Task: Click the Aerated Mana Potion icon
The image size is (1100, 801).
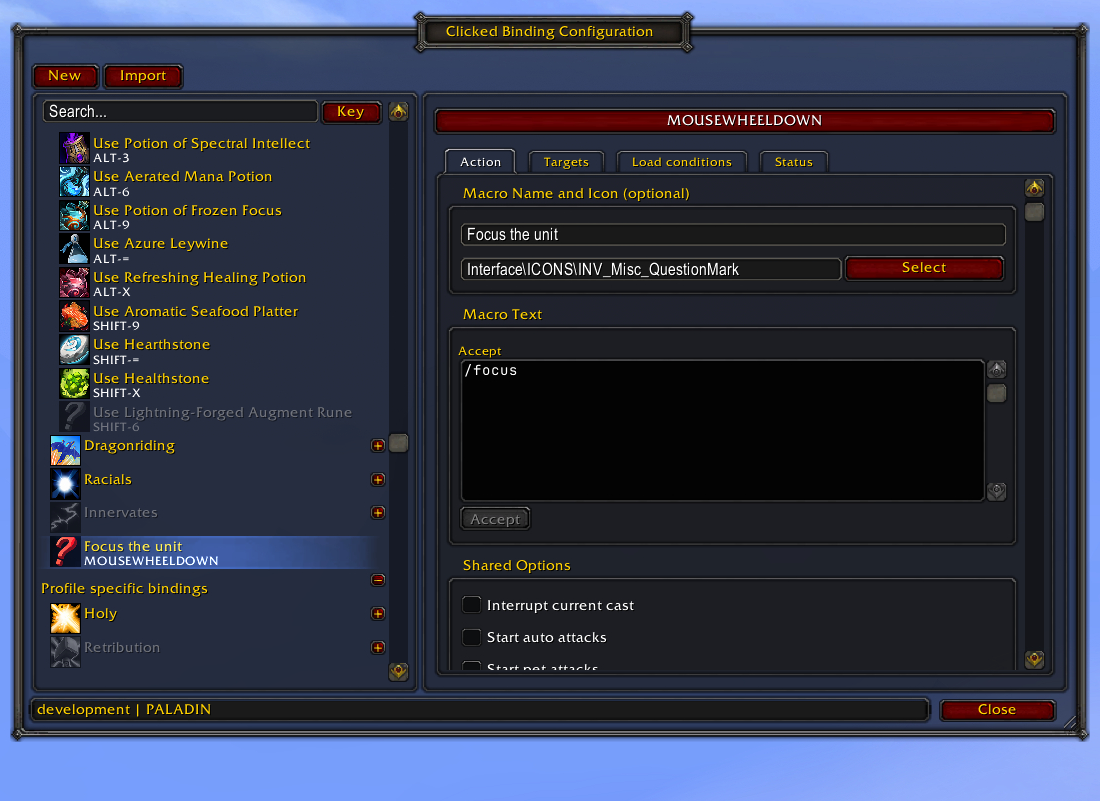Action: (74, 182)
